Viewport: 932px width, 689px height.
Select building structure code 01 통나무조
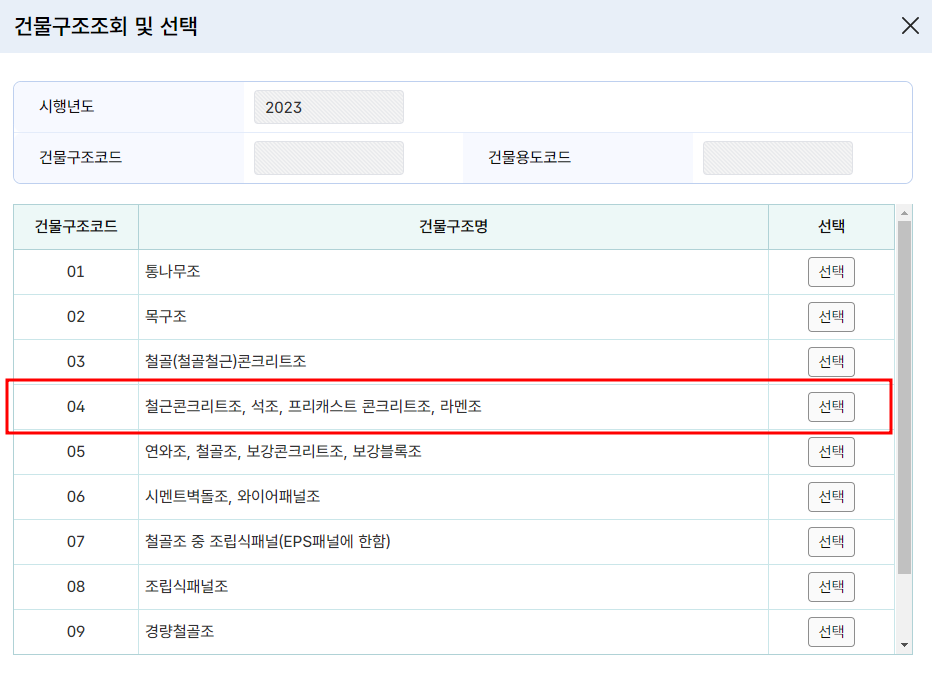coord(831,272)
